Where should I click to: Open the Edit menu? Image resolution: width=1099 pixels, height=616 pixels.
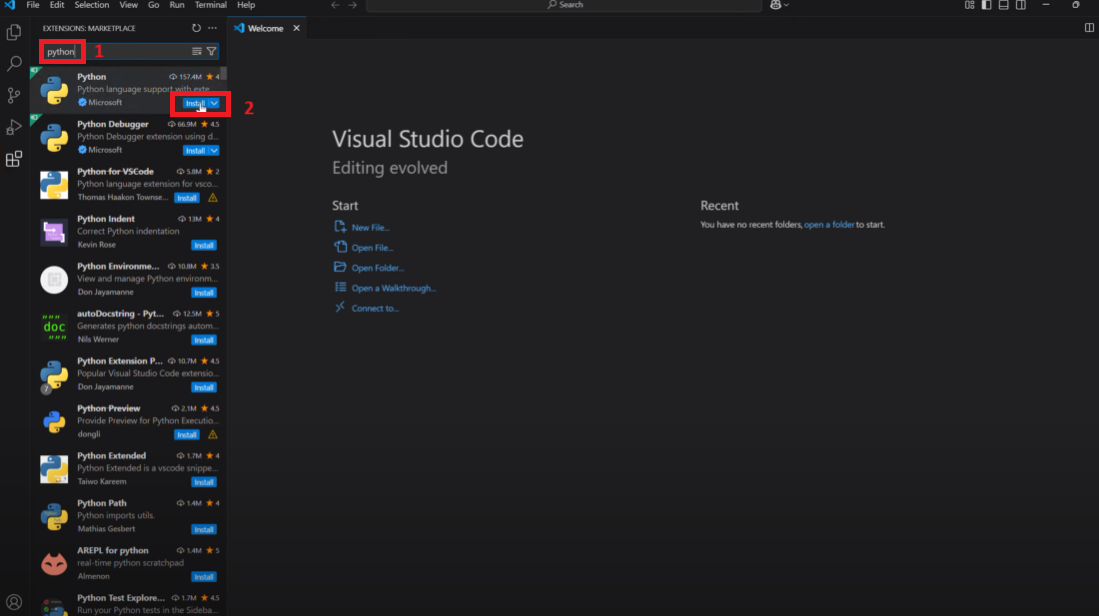click(57, 5)
